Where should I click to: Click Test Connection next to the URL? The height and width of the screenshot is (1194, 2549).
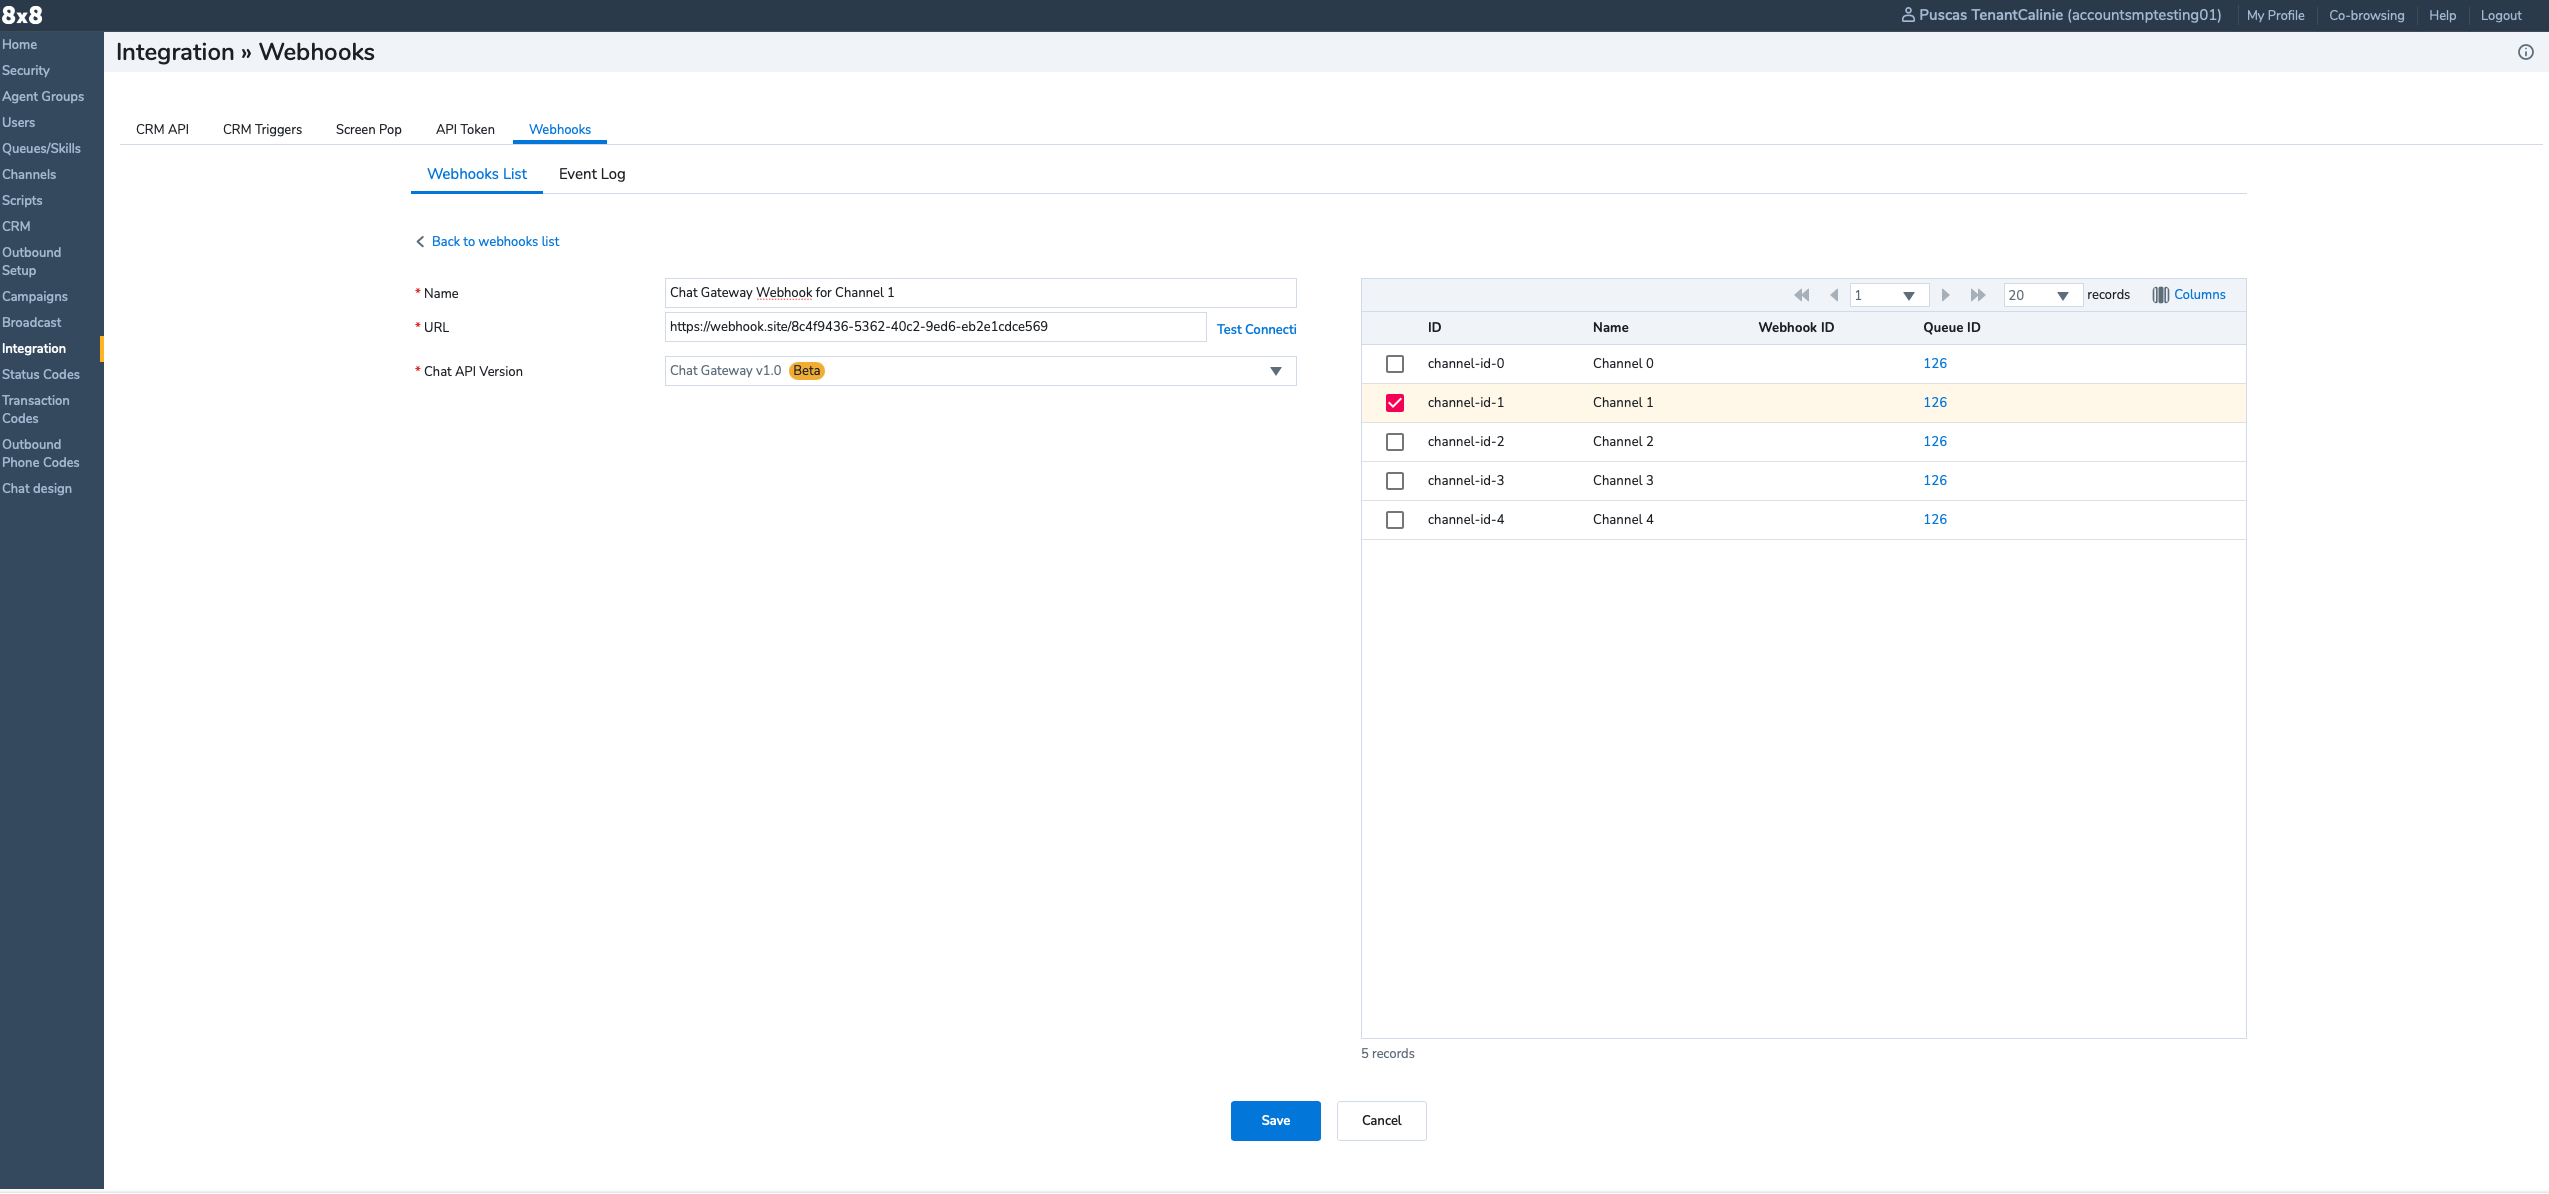tap(1255, 328)
